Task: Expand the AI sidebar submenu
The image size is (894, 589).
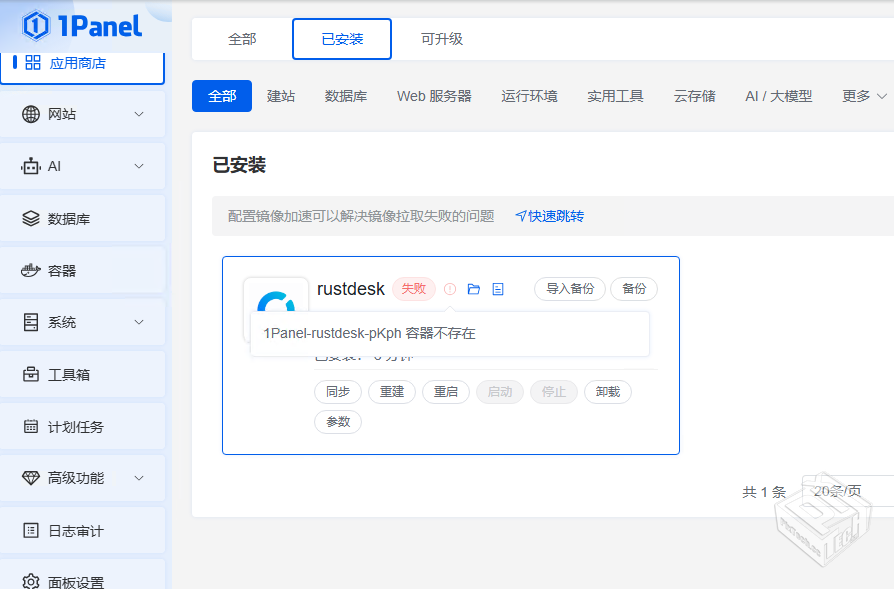Action: [x=139, y=166]
